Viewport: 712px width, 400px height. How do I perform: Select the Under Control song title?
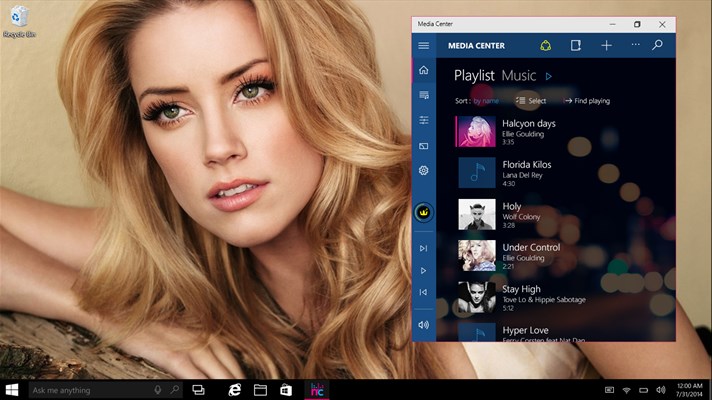pyautogui.click(x=531, y=247)
